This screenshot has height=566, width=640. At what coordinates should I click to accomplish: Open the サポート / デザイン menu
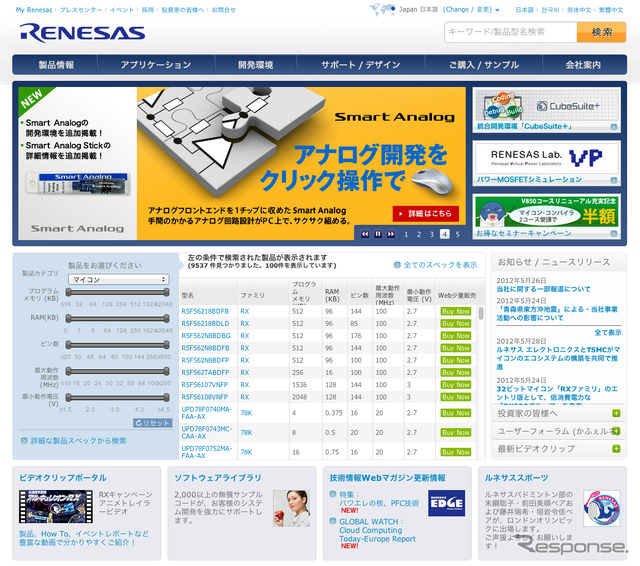click(x=360, y=65)
